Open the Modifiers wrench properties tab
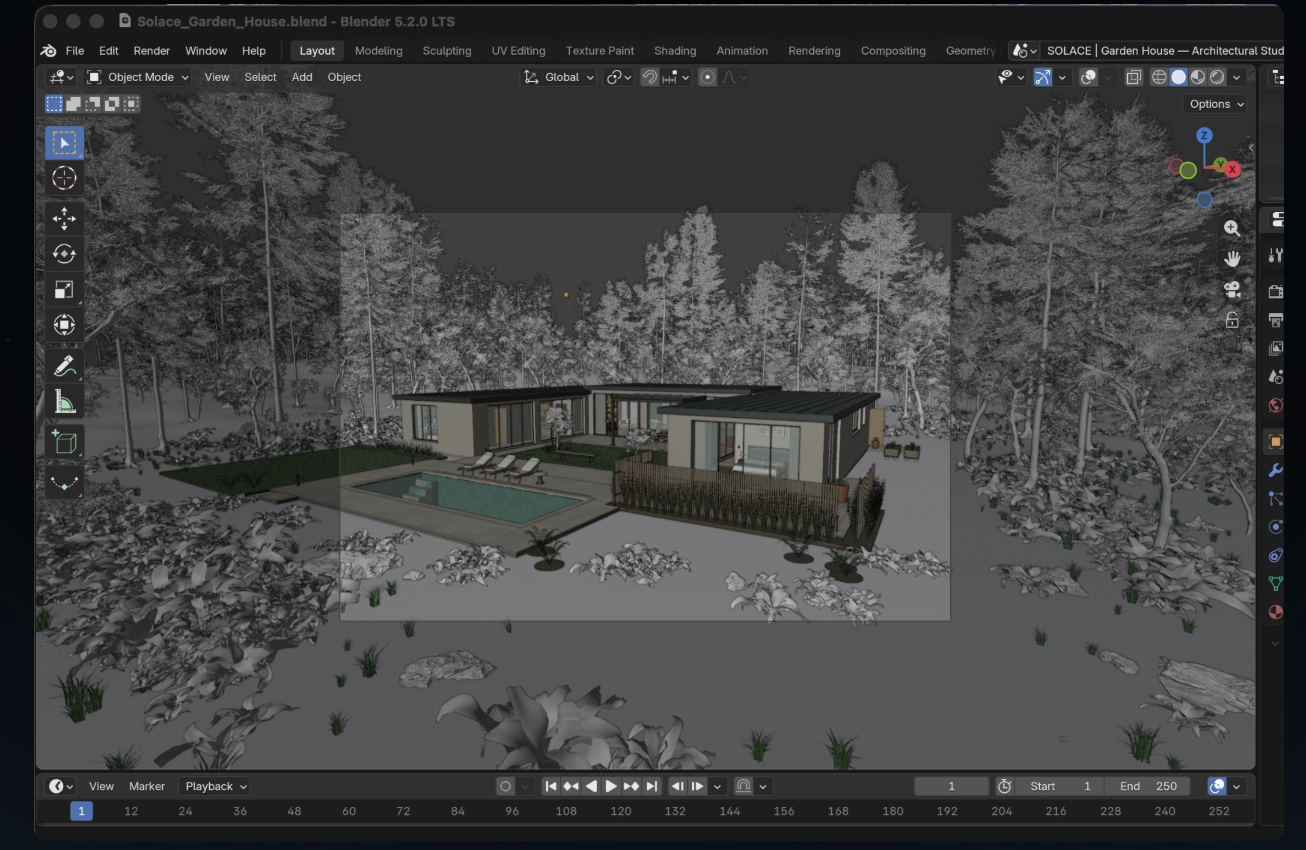The width and height of the screenshot is (1306, 850). click(x=1275, y=470)
